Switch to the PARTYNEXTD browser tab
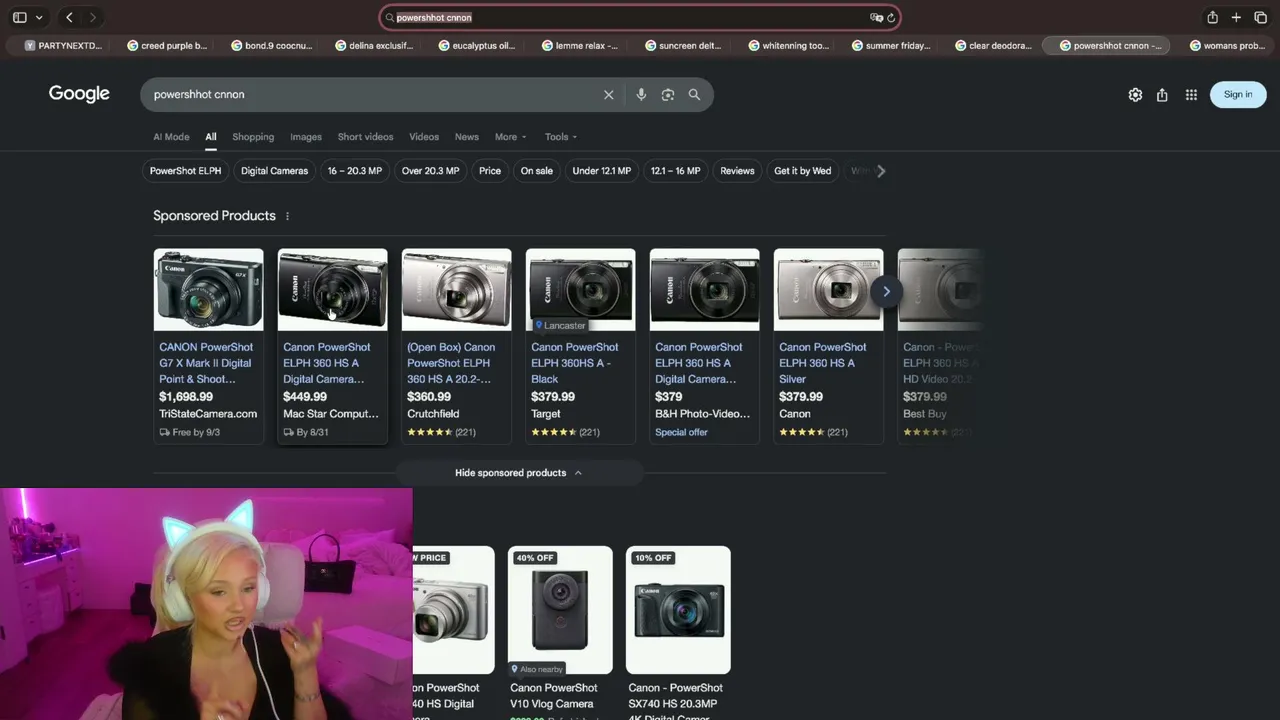This screenshot has height=720, width=1280. coord(64,45)
